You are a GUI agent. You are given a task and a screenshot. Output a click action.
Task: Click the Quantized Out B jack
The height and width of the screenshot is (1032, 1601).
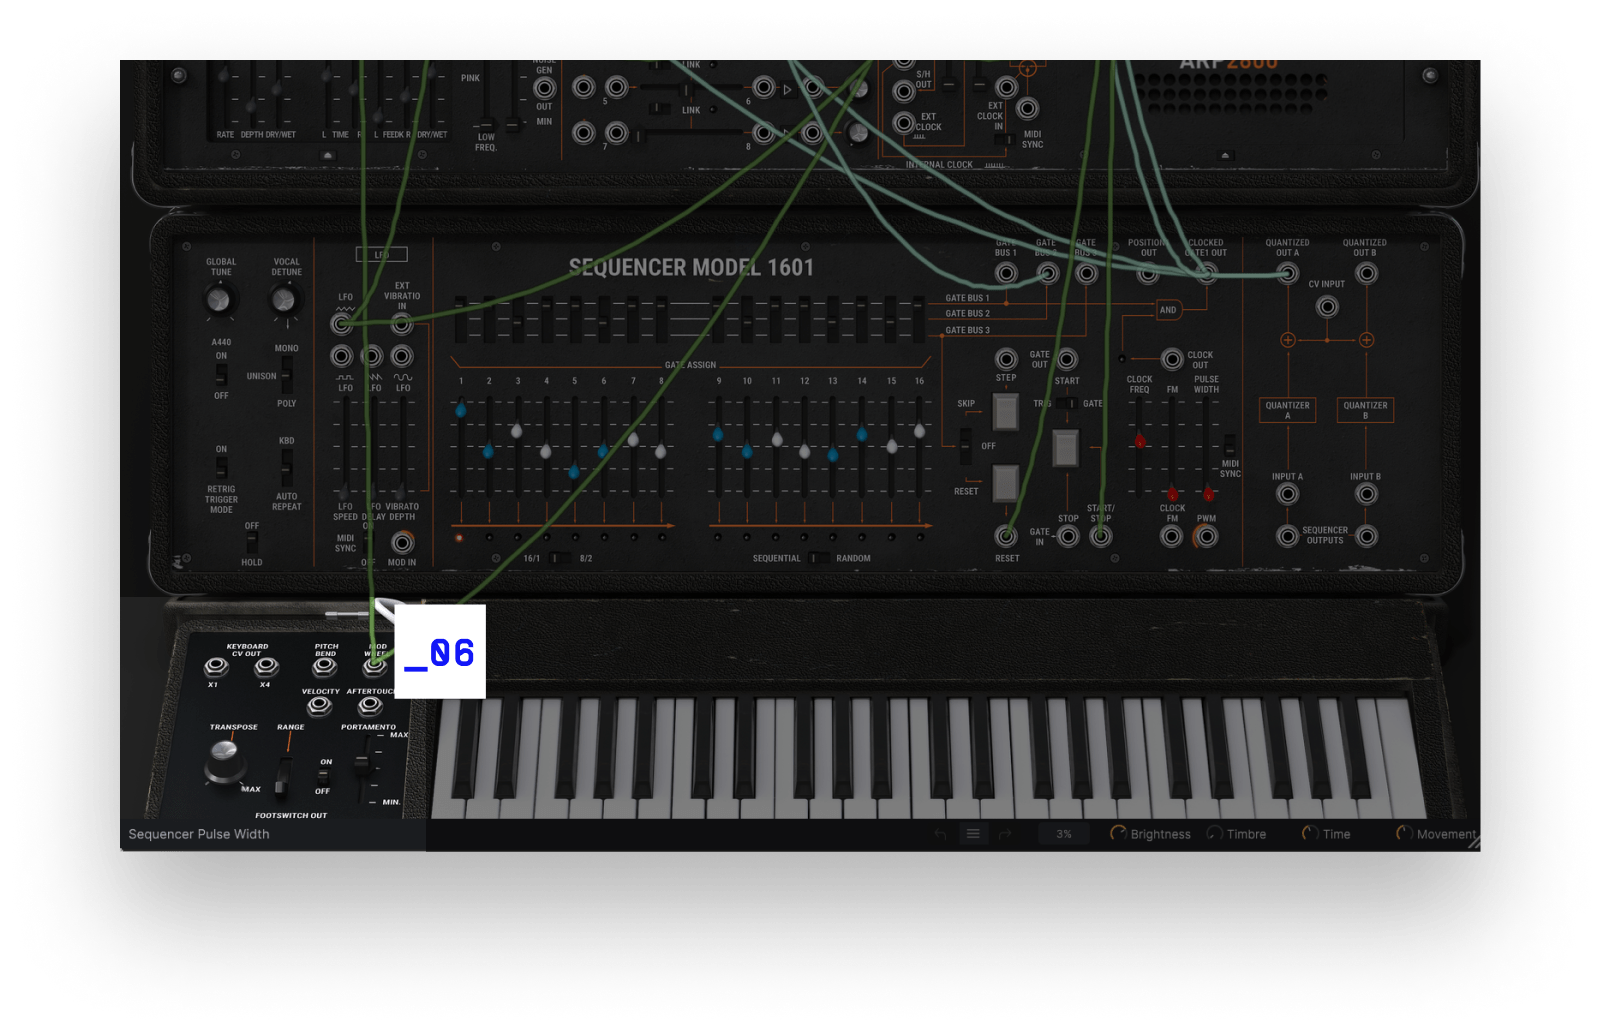coord(1366,273)
